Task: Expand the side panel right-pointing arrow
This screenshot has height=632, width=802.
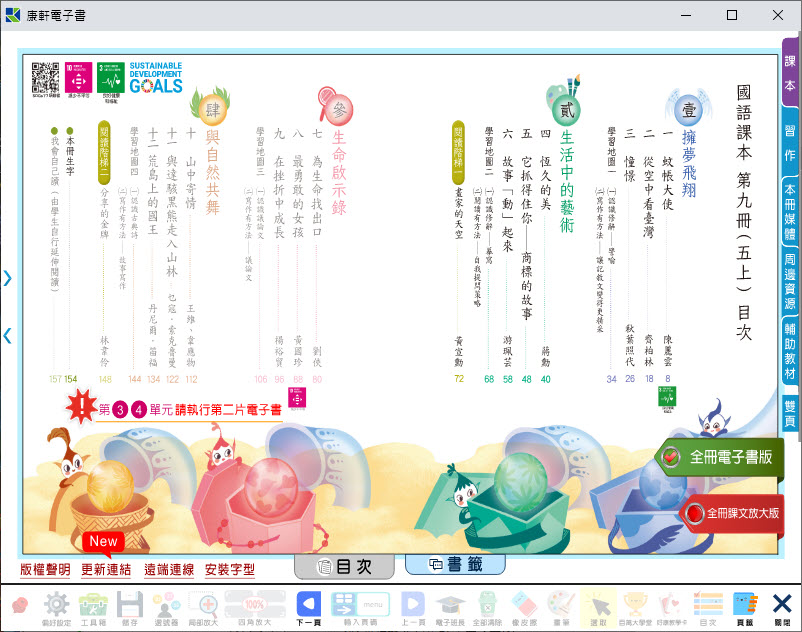Action: (x=8, y=278)
